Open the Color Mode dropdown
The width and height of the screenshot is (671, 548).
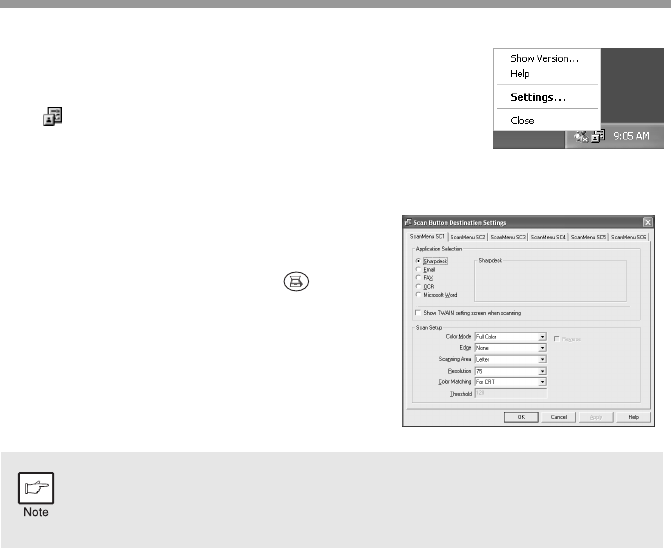click(541, 338)
